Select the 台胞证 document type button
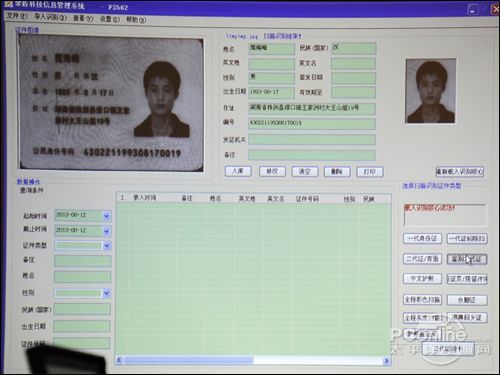 (467, 300)
